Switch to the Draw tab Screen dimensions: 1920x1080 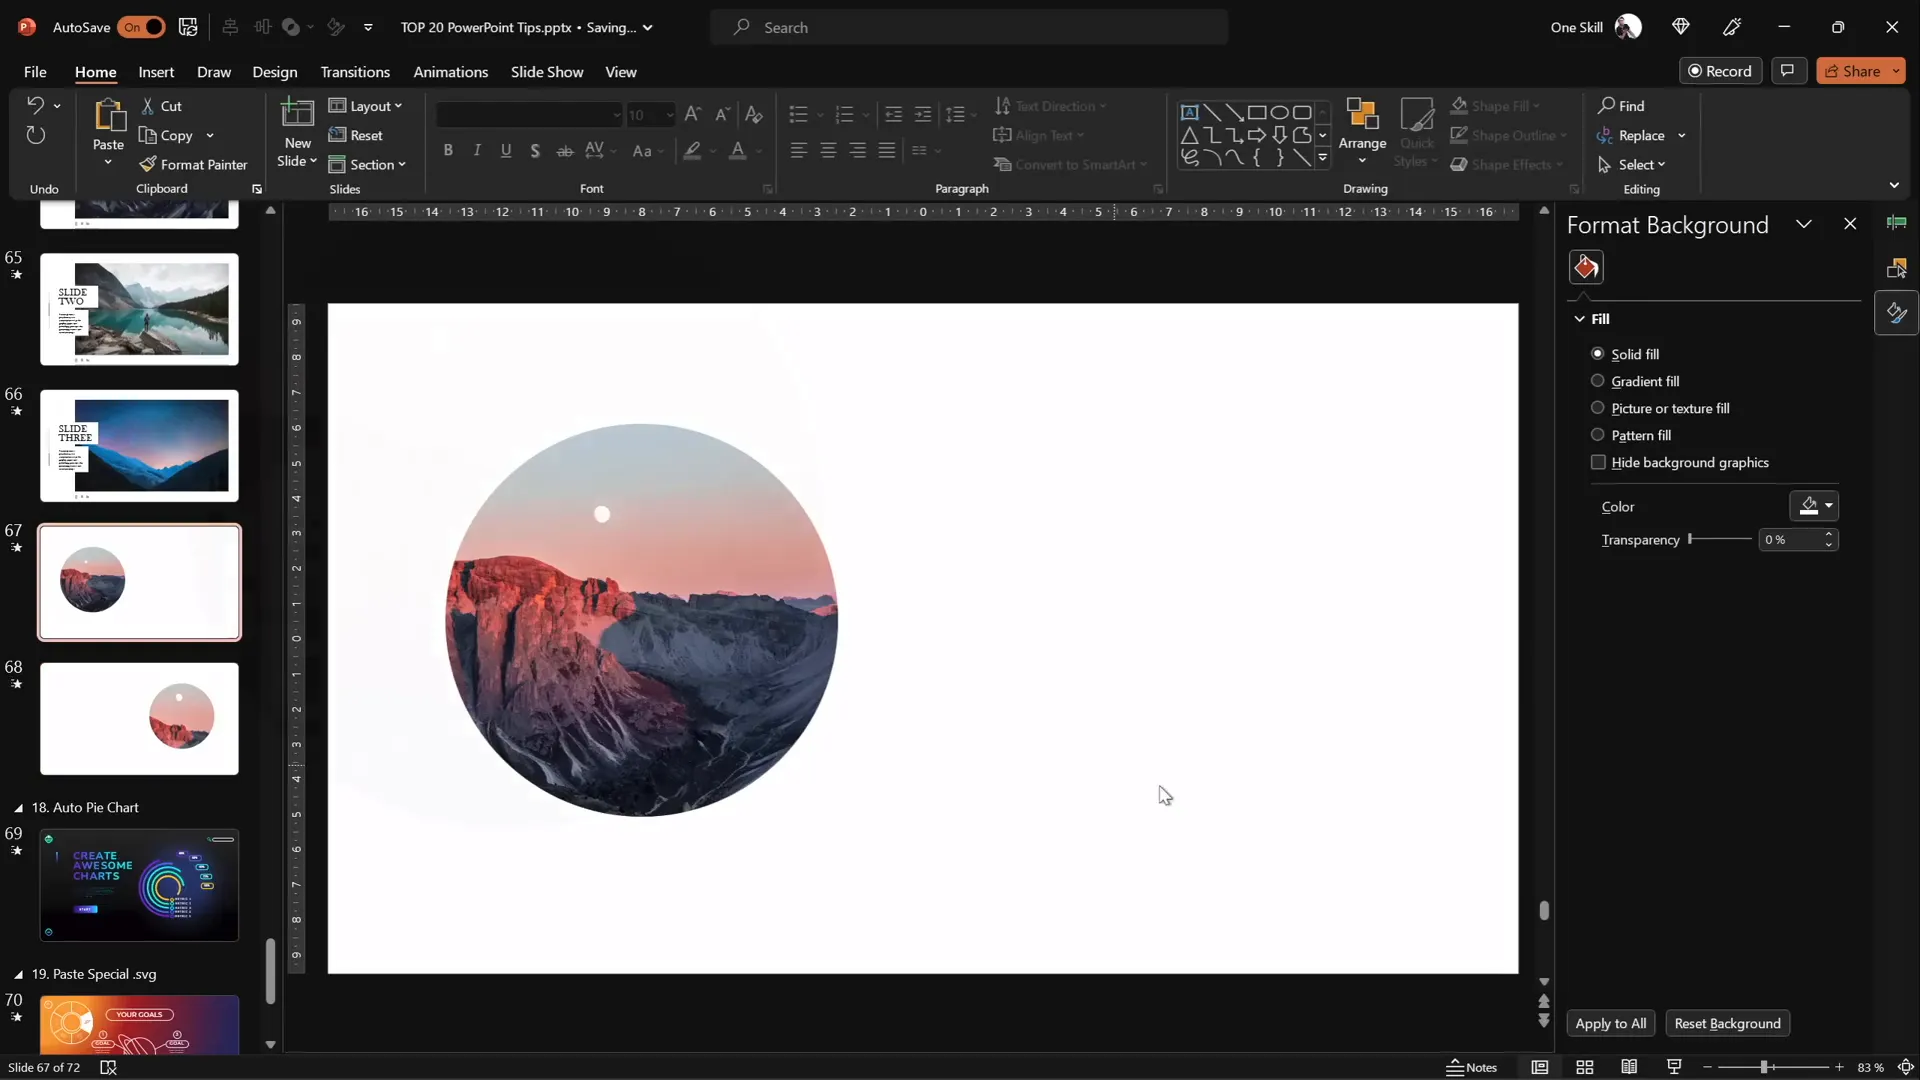[x=214, y=72]
